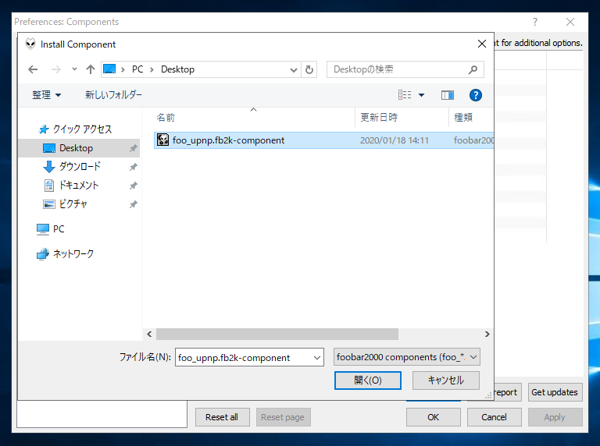This screenshot has height=446, width=600.
Task: Close the Preferences: Components window
Action: (x=570, y=22)
